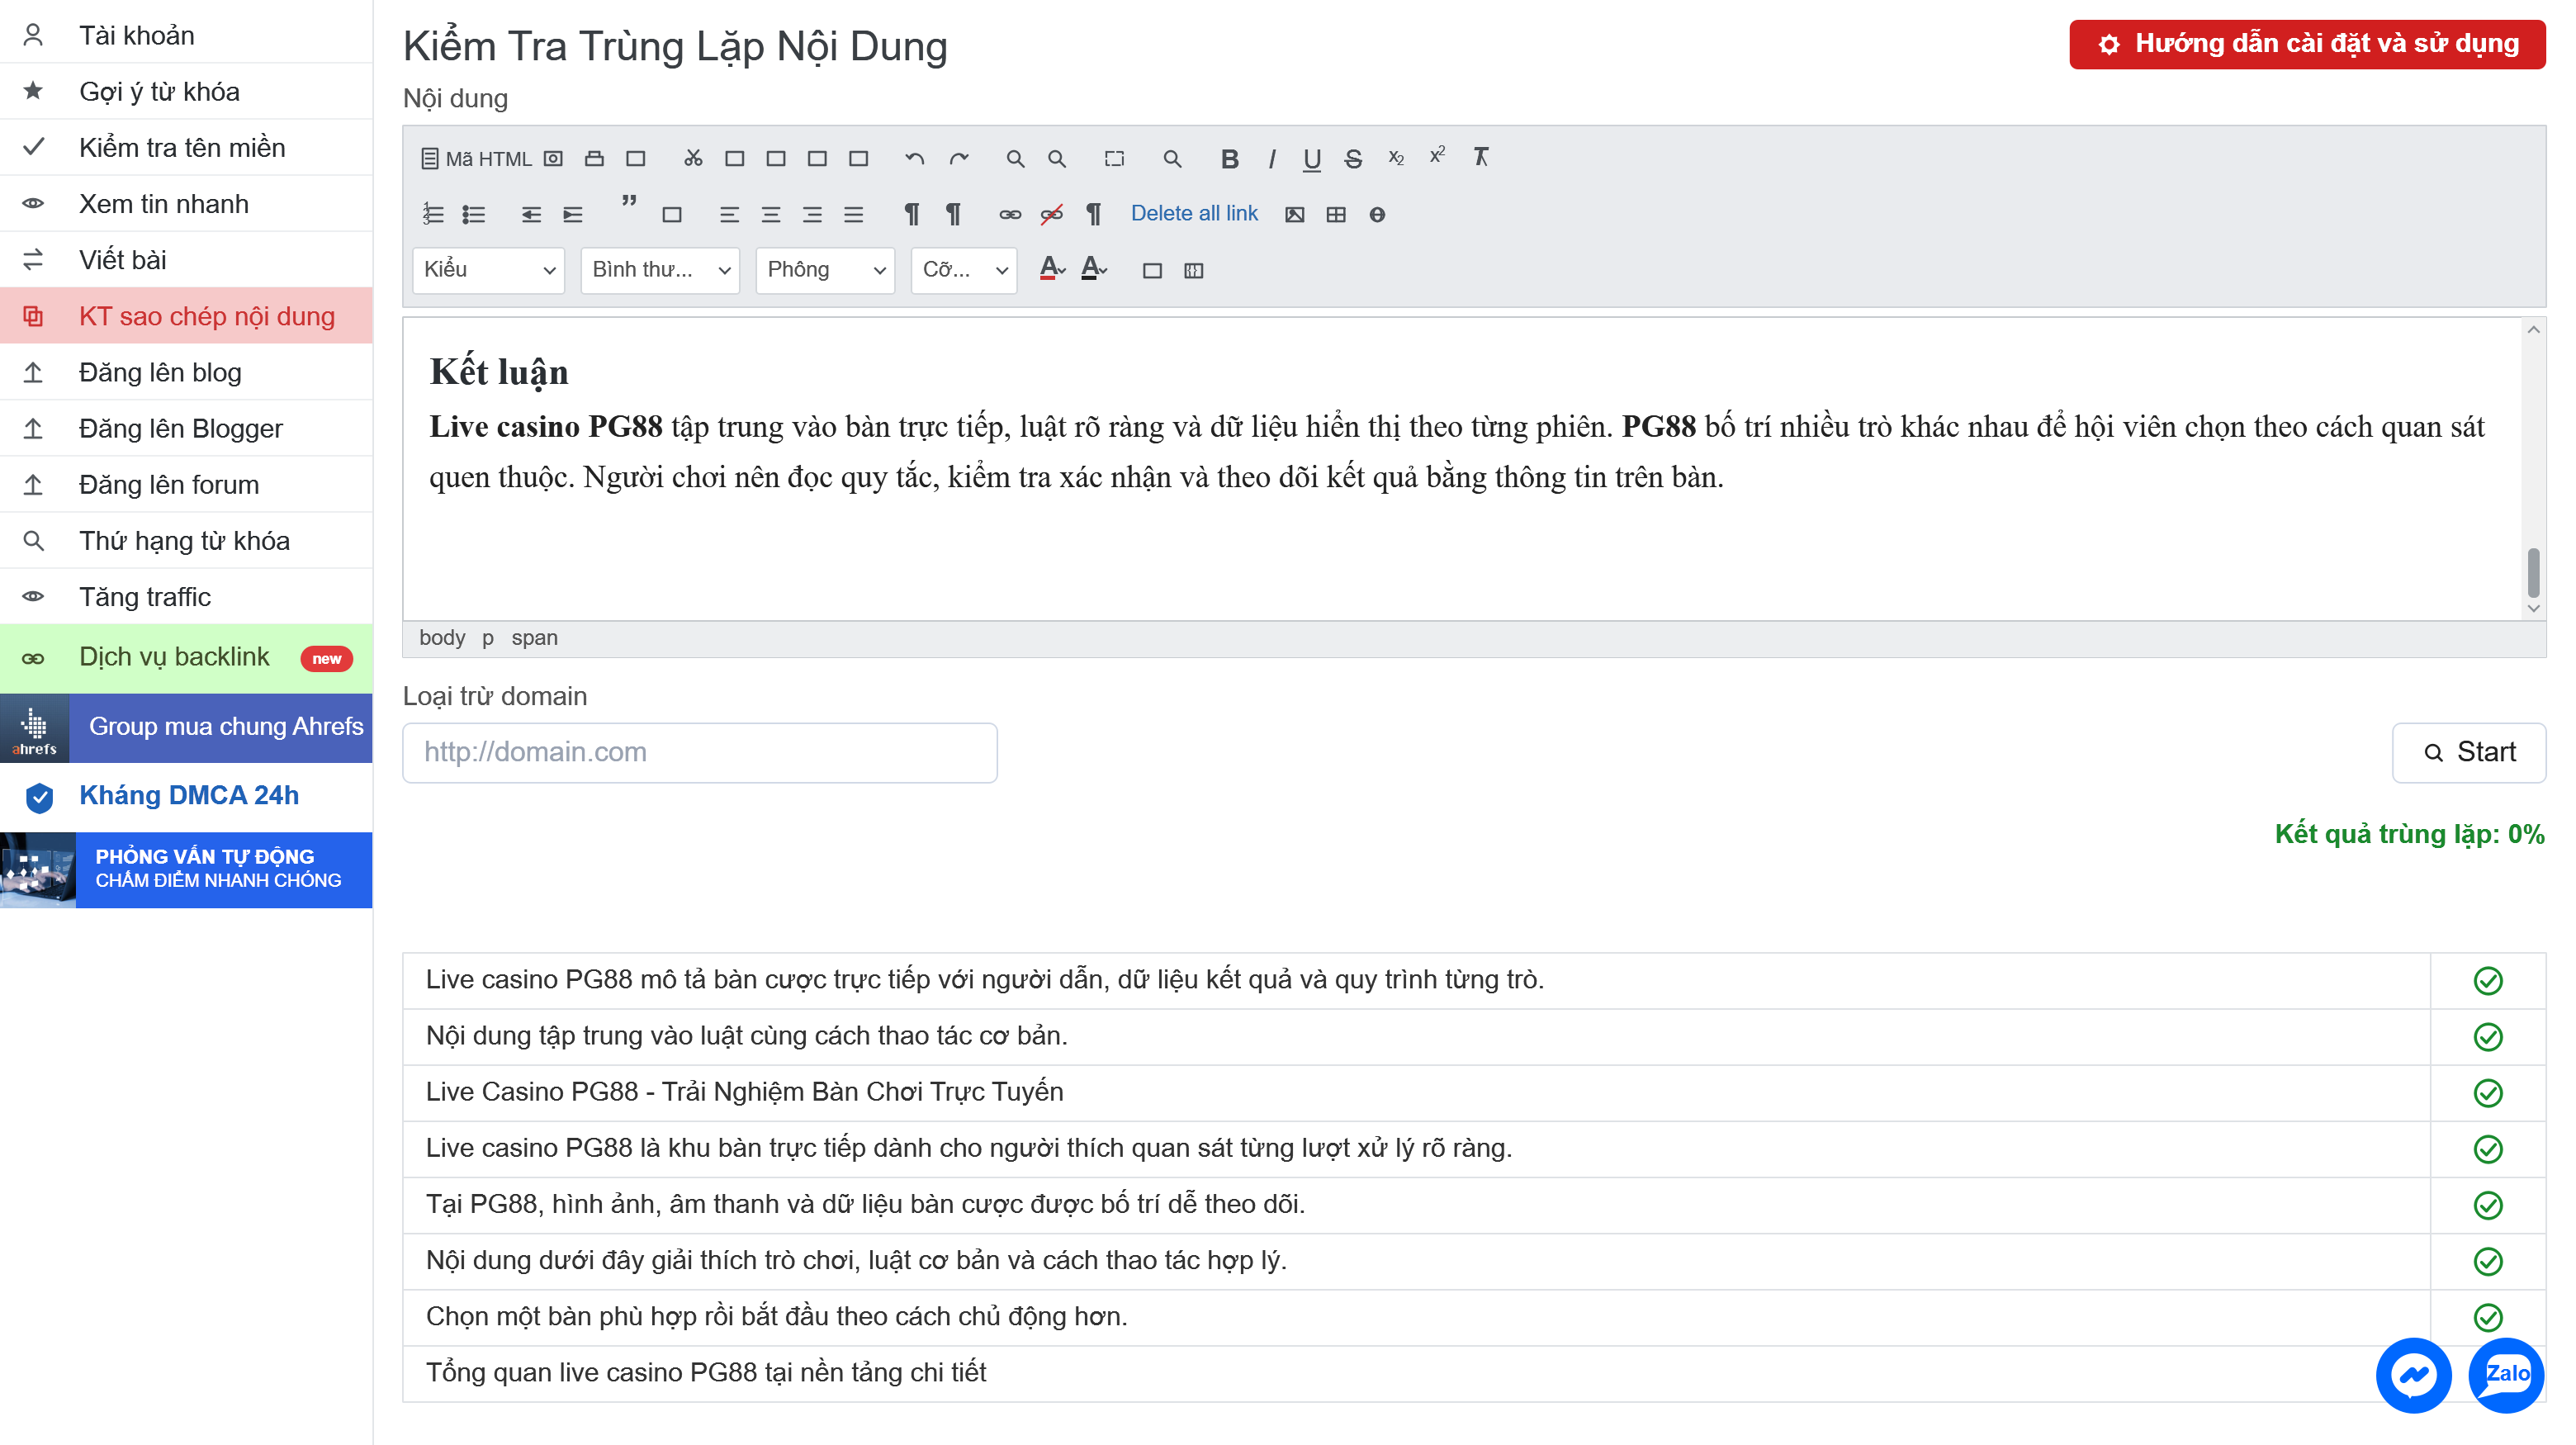Toggle strikethrough formatting
Viewport: 2576px width, 1445px height.
coord(1353,158)
